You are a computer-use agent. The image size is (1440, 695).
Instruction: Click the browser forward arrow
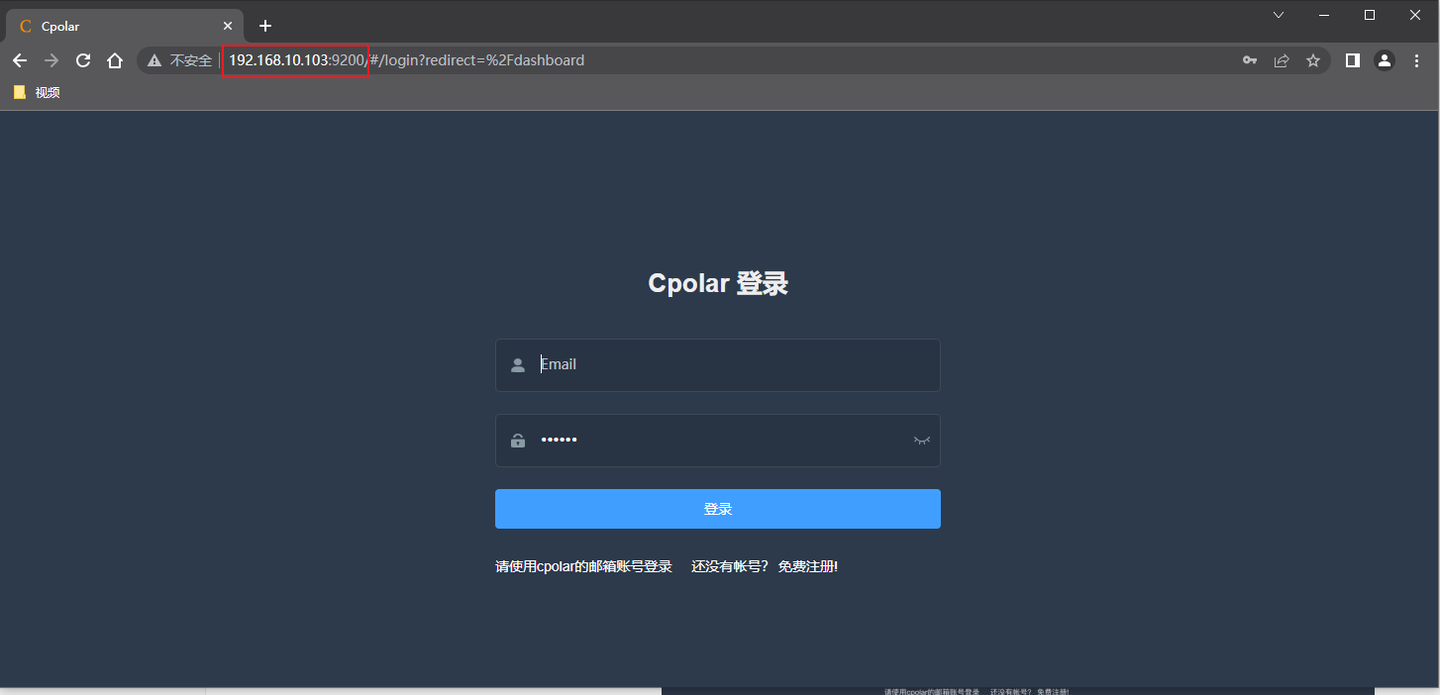tap(52, 60)
